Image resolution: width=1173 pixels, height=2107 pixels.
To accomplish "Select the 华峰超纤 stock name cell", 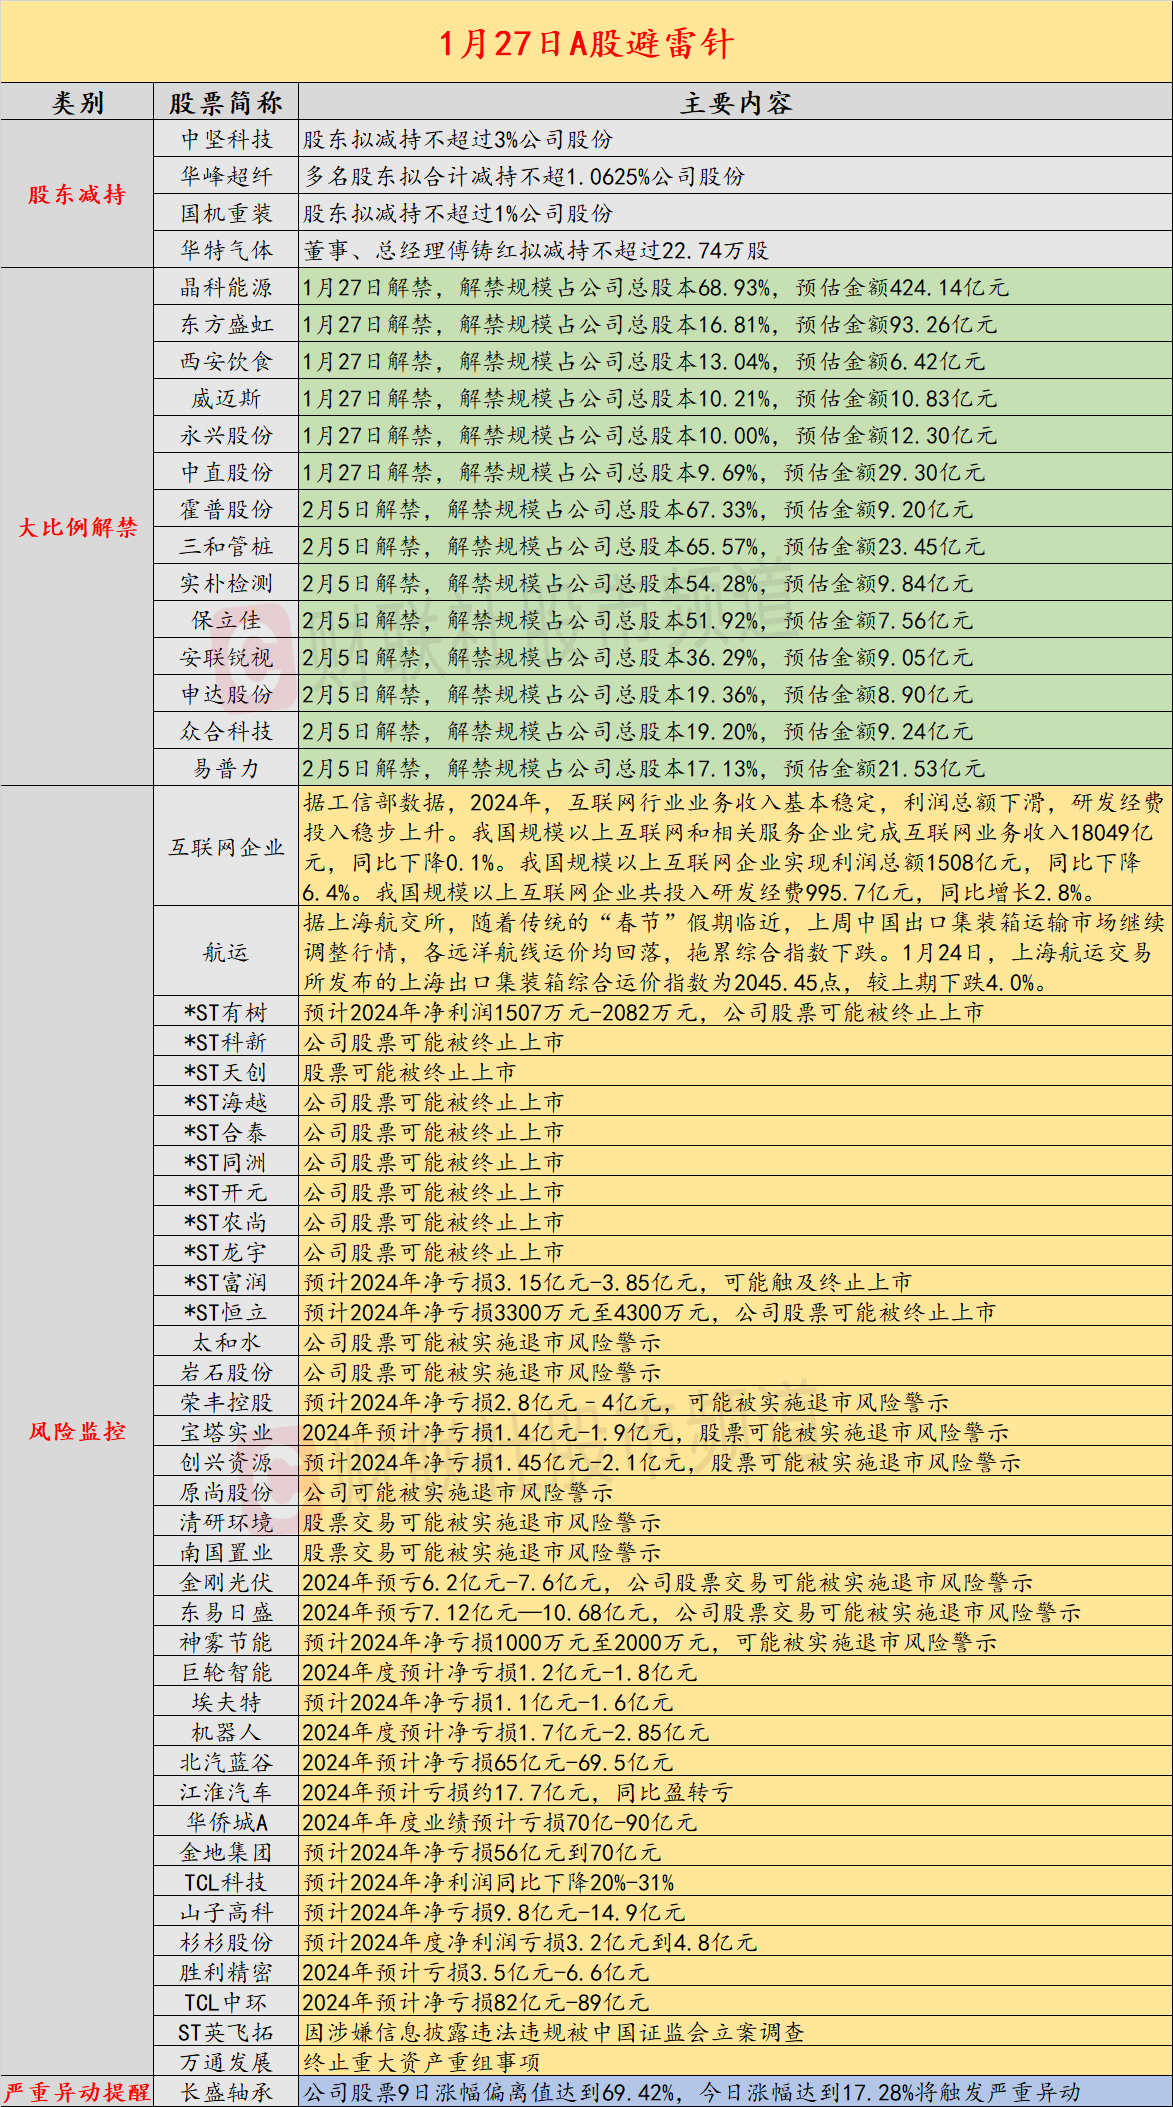I will [x=226, y=176].
